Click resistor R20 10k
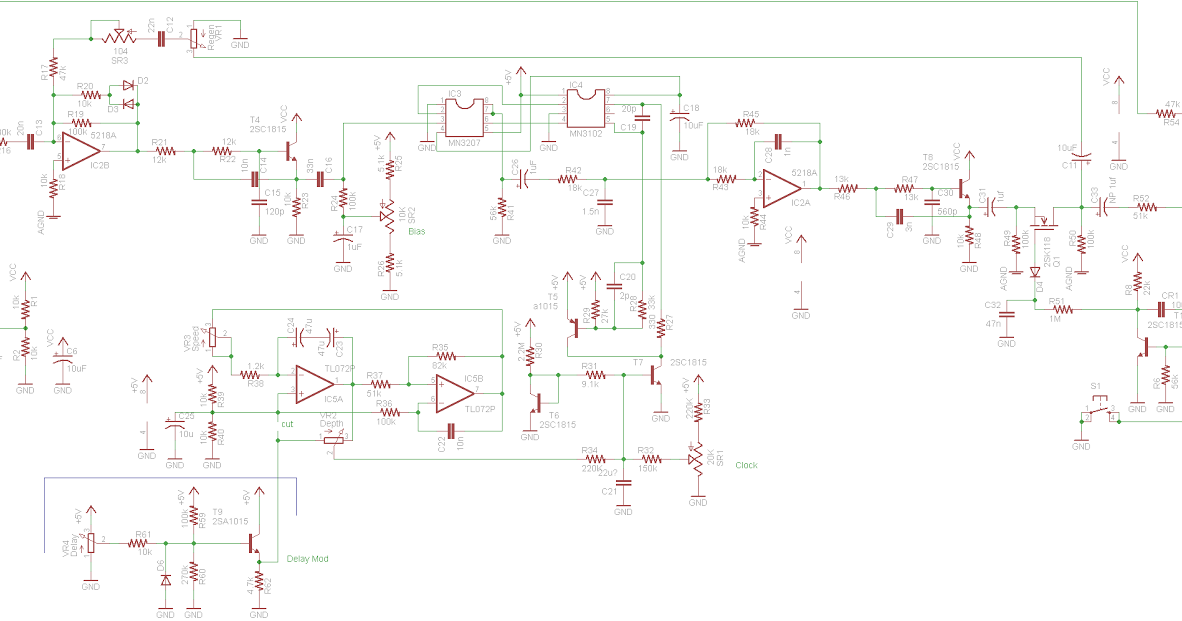The height and width of the screenshot is (621, 1182). coord(90,95)
